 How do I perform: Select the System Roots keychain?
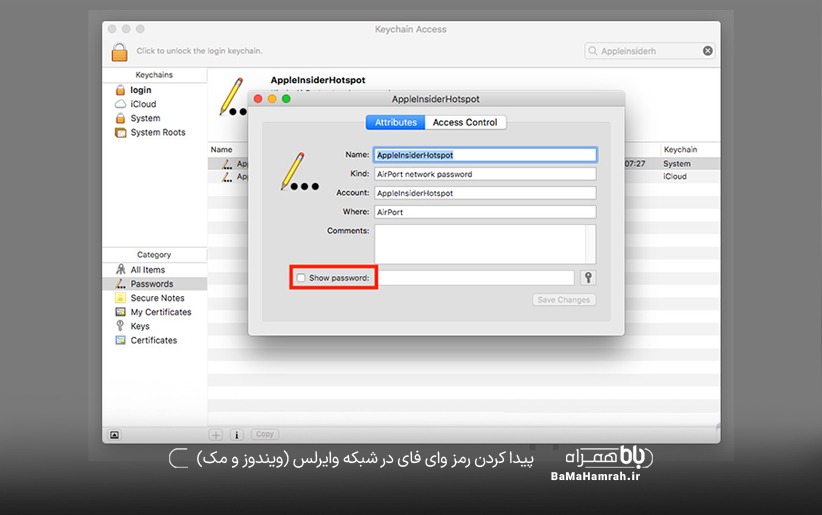(157, 132)
